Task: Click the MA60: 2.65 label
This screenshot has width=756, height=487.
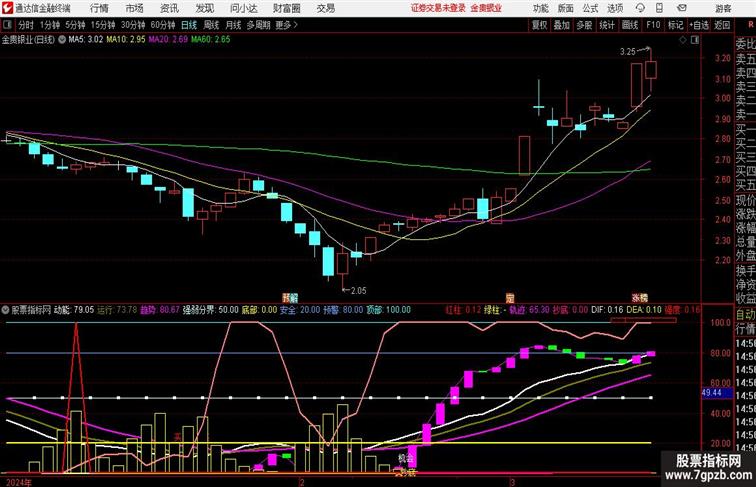Action: (x=211, y=40)
